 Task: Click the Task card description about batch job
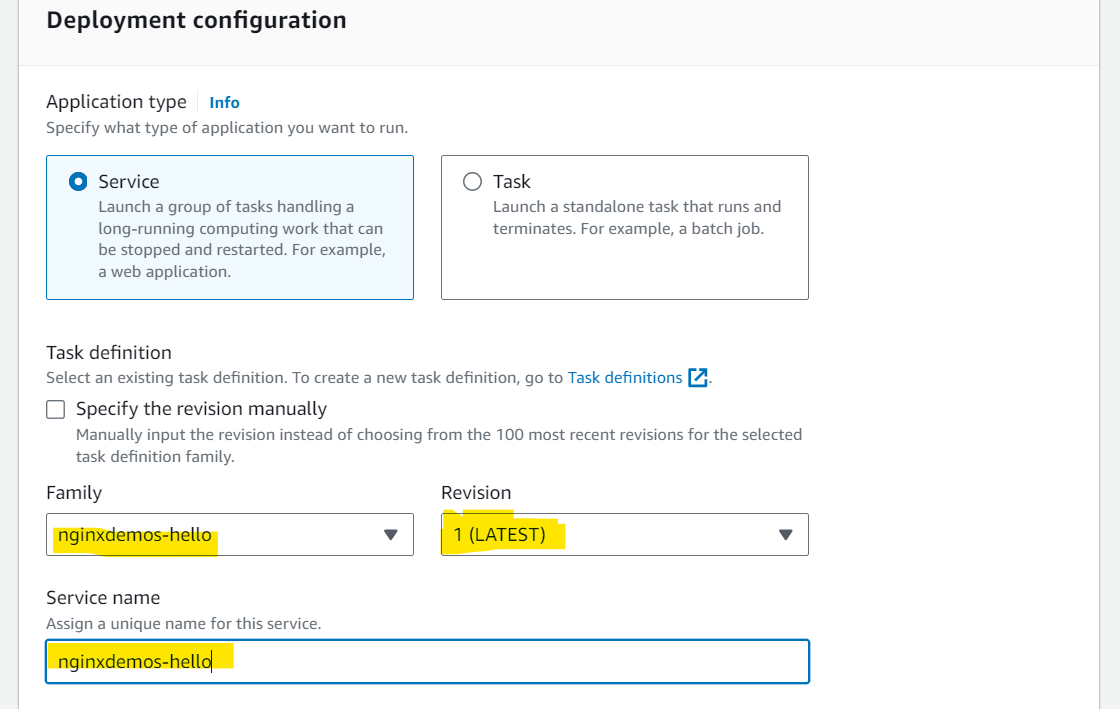[x=637, y=218]
